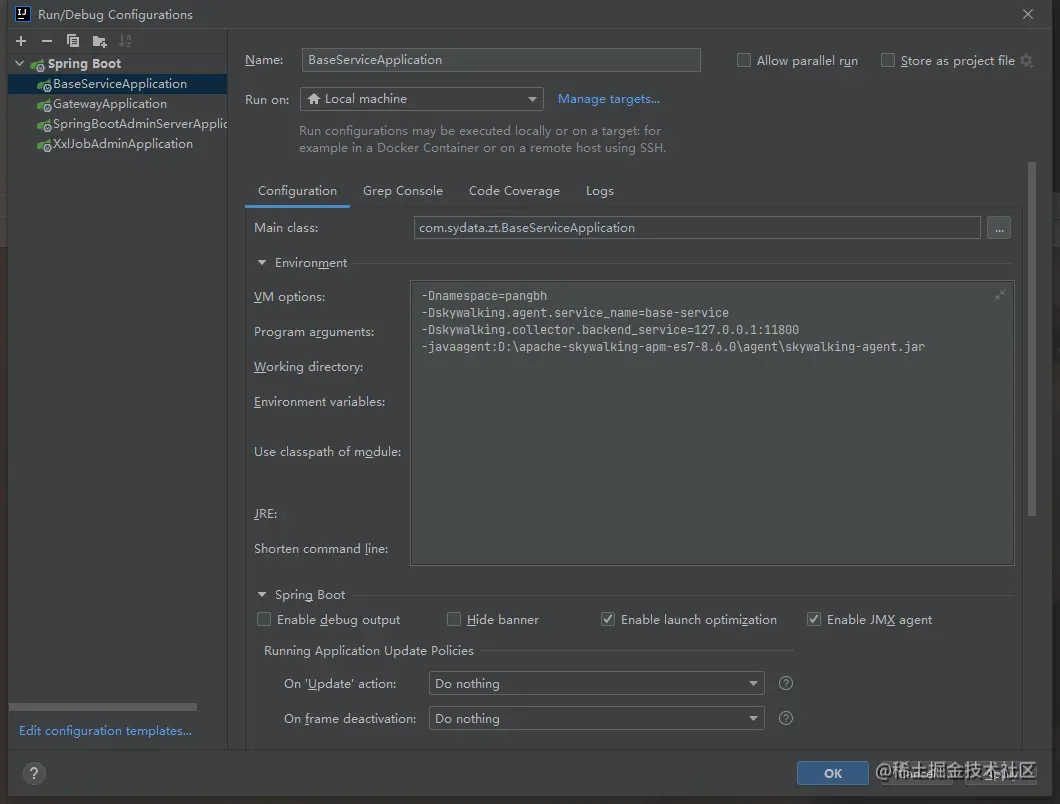This screenshot has height=804, width=1060.
Task: Click the service_name=base-service option line
Action: [x=575, y=313]
